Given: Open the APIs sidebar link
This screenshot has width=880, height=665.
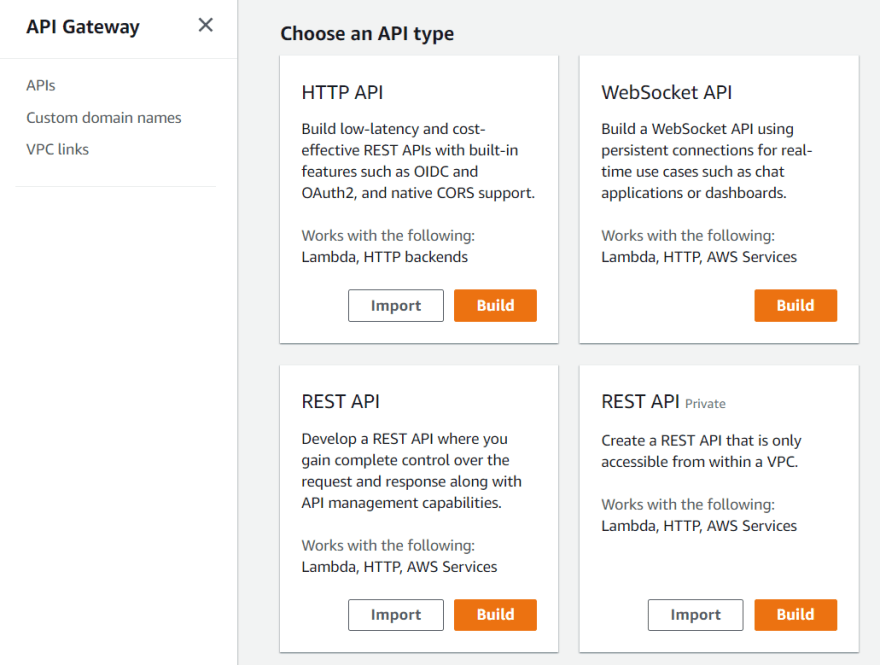Looking at the screenshot, I should point(41,85).
